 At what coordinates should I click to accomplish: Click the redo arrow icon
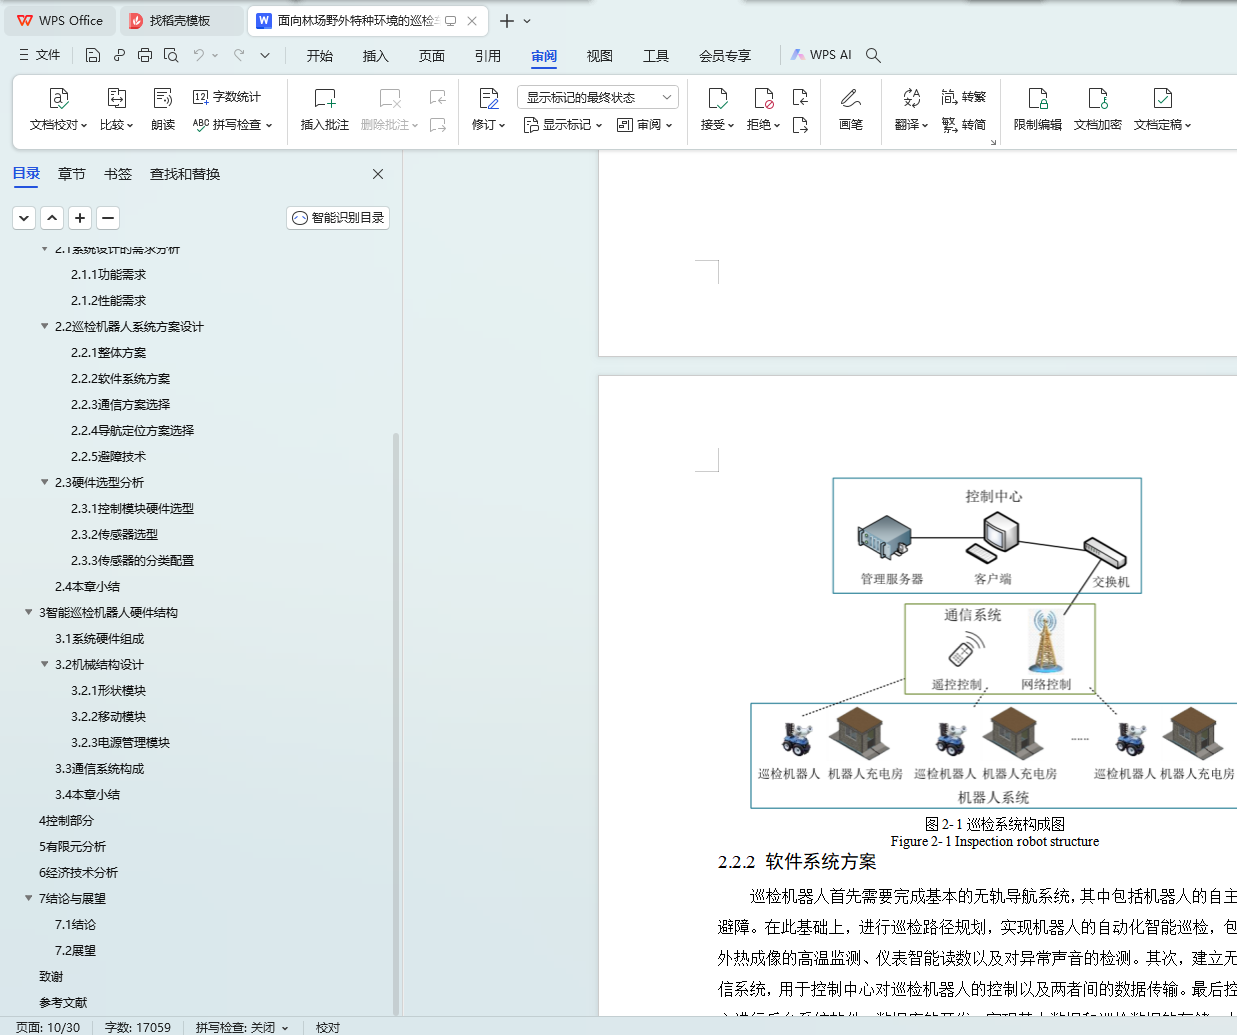239,55
